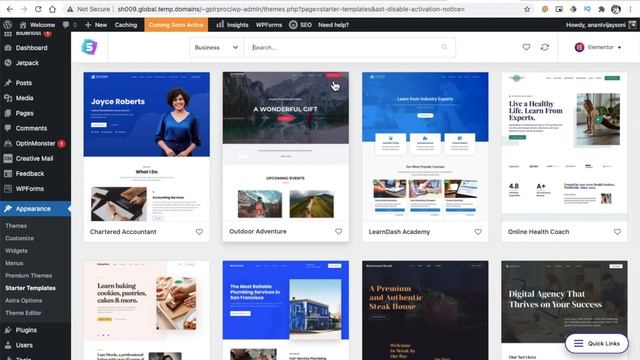Click the browser address bar URL
Viewport: 640px width, 360px height.
[291, 9]
